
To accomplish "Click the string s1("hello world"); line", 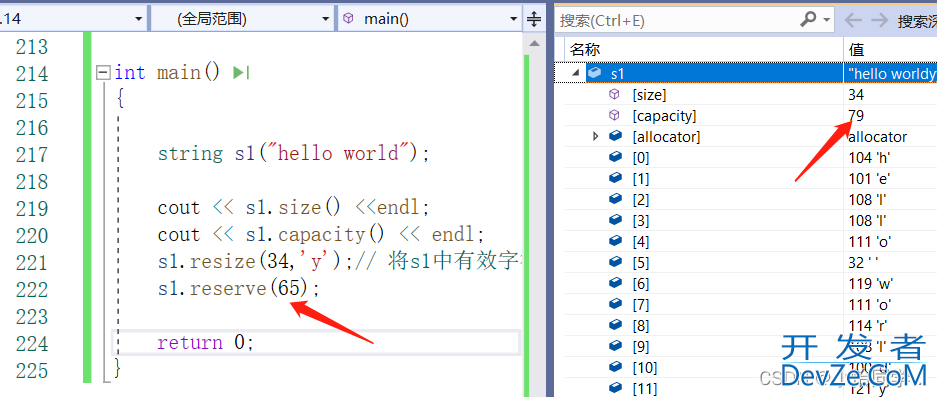I will coord(294,154).
